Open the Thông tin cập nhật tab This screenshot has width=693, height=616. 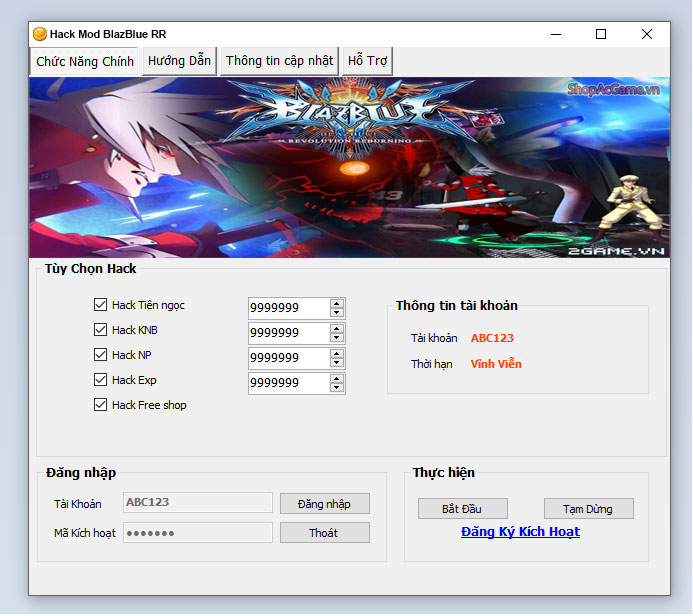point(279,61)
